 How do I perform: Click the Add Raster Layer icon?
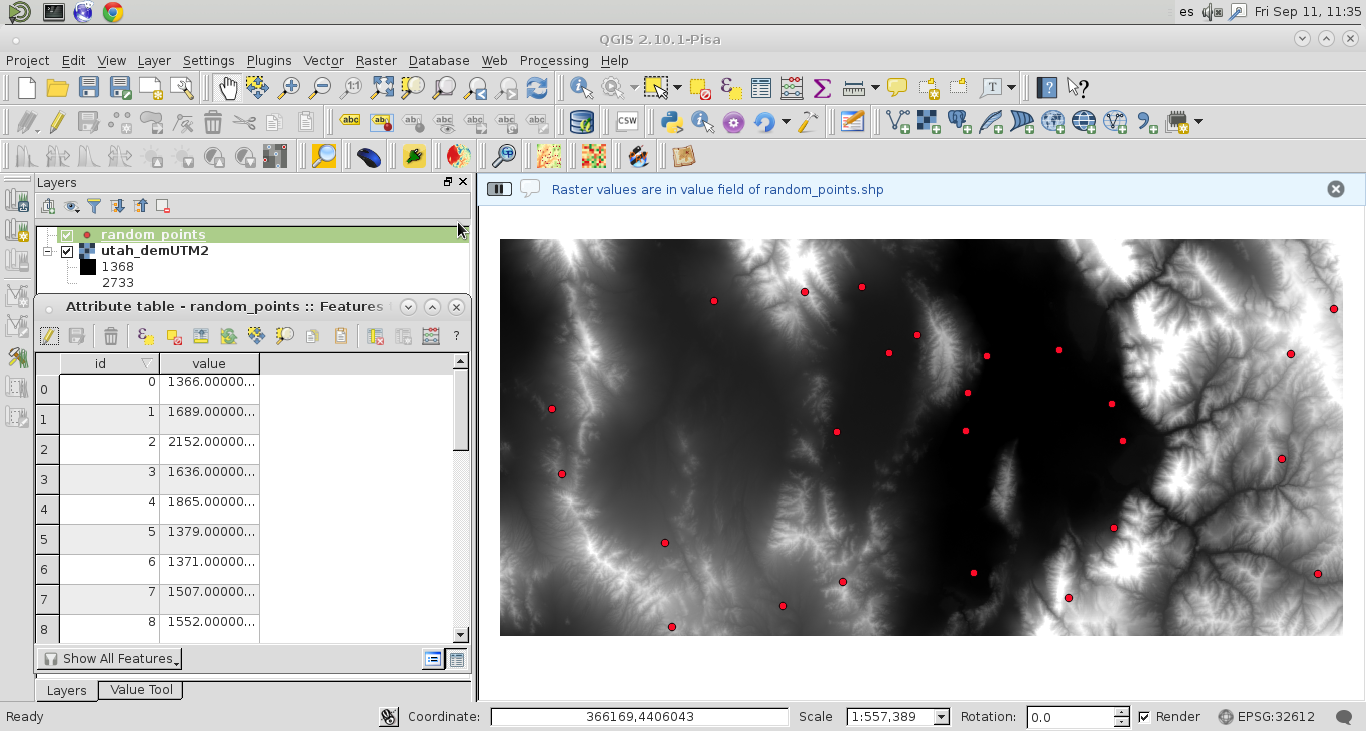tap(929, 122)
